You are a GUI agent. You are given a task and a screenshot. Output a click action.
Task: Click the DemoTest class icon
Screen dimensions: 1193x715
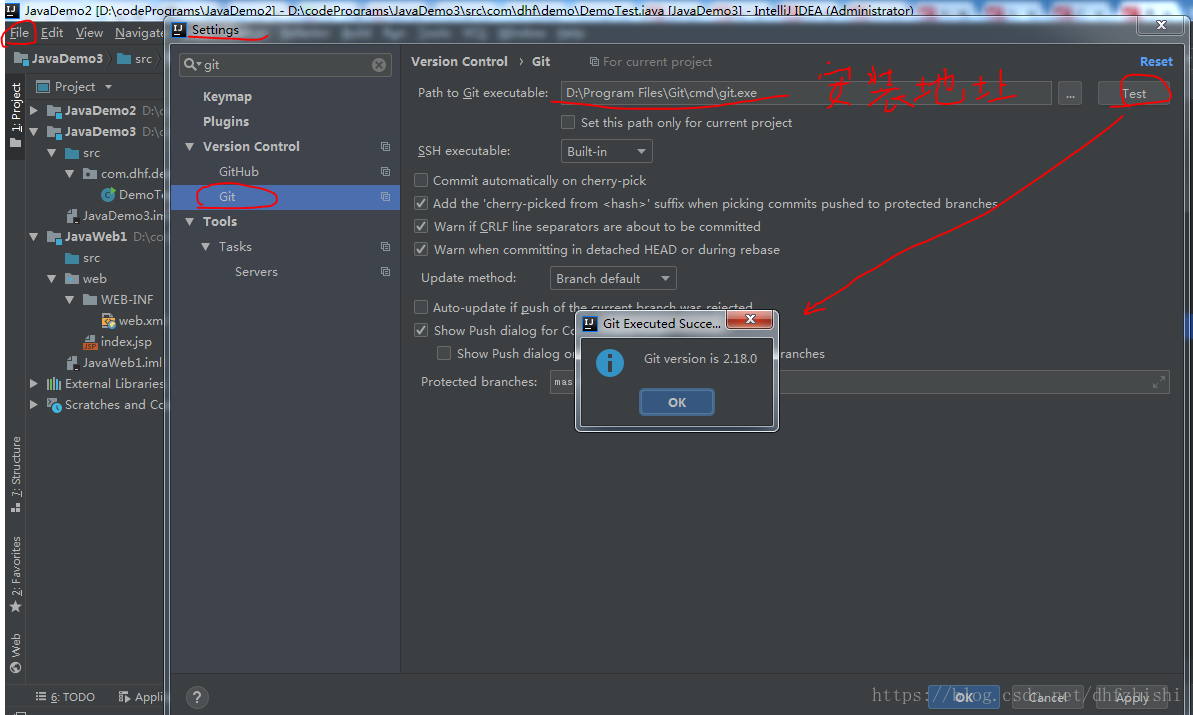click(x=108, y=195)
